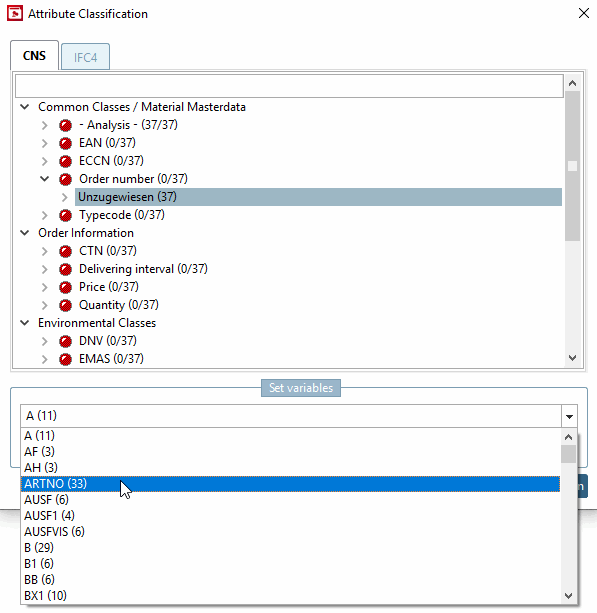Image resolution: width=597 pixels, height=613 pixels.
Task: Collapse the Order number node
Action: [45, 179]
